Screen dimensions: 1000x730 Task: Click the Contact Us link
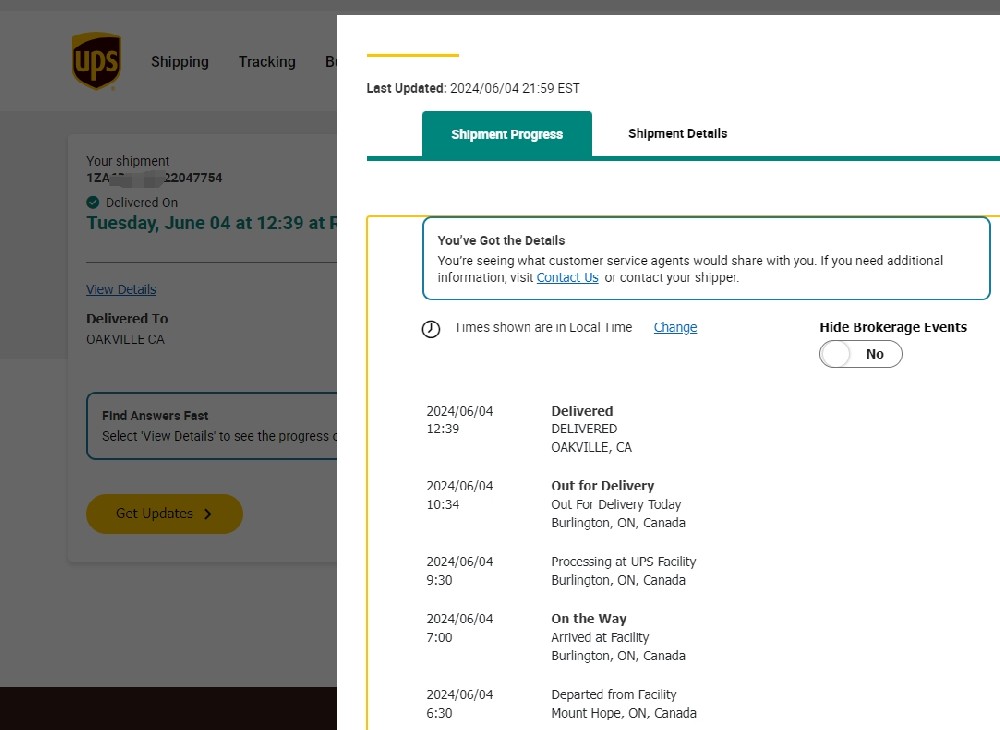568,277
